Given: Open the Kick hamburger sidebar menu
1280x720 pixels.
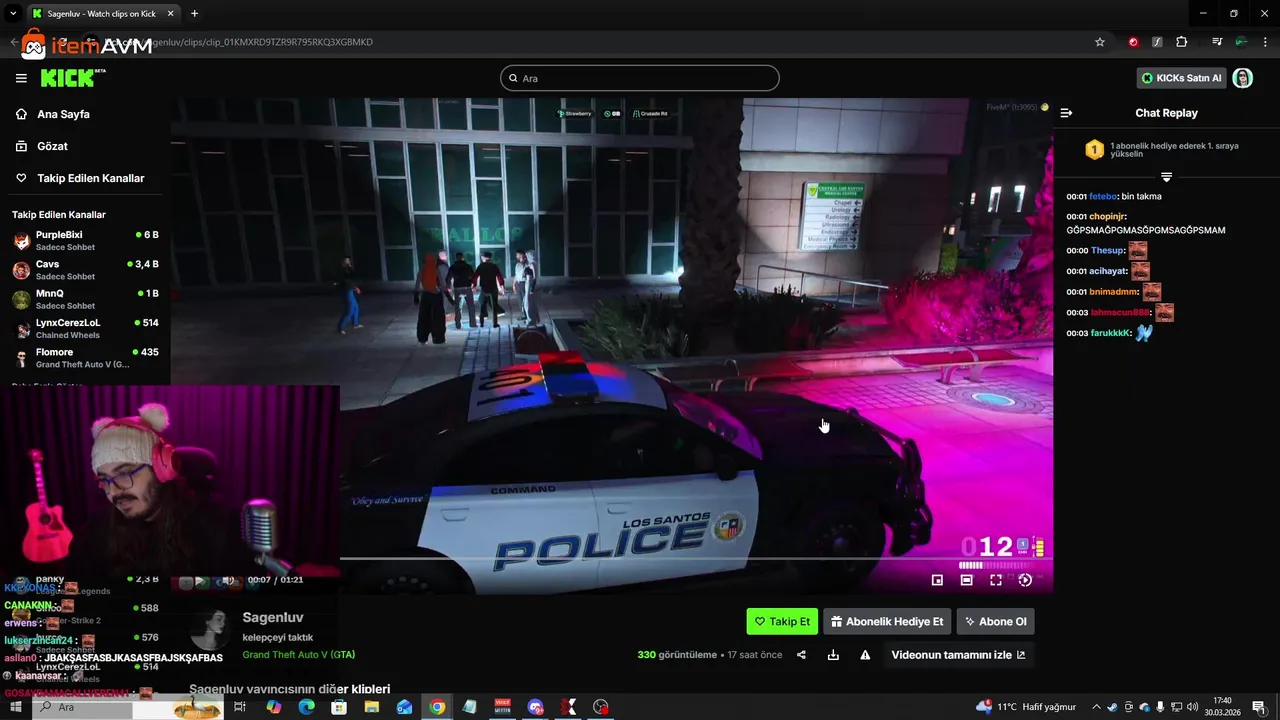Looking at the screenshot, I should pyautogui.click(x=21, y=78).
